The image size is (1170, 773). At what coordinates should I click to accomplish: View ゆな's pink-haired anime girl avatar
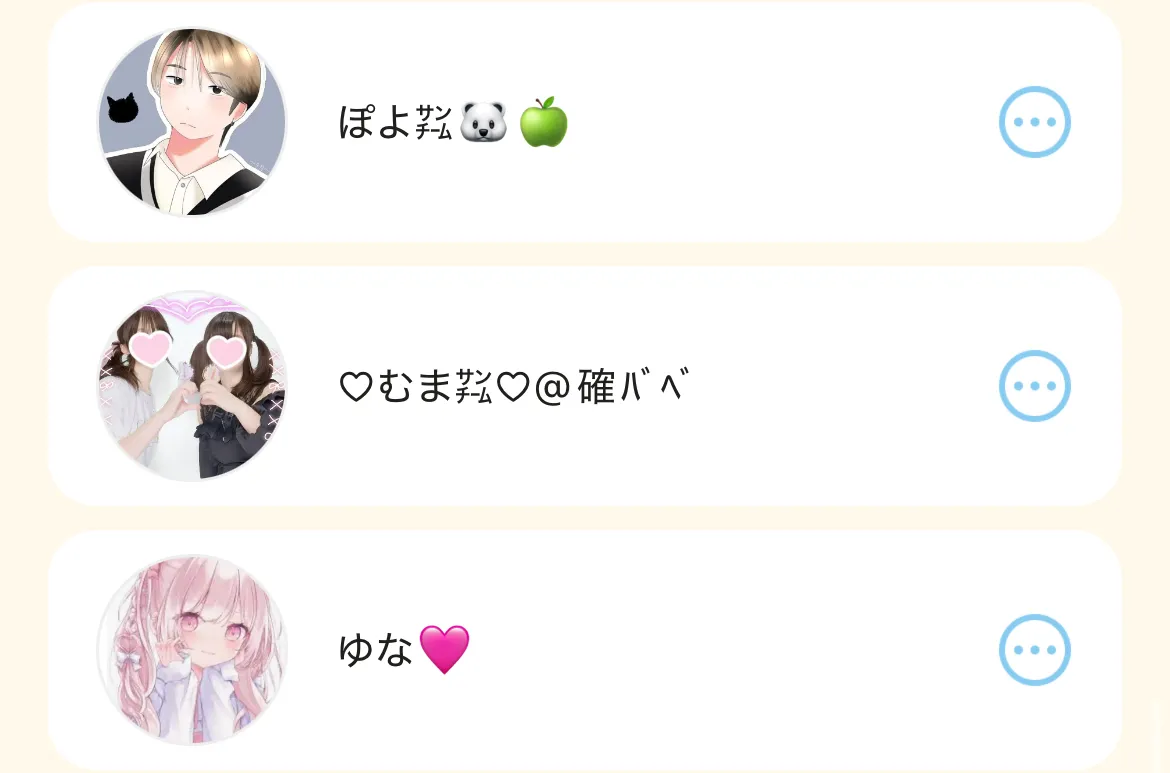(193, 650)
